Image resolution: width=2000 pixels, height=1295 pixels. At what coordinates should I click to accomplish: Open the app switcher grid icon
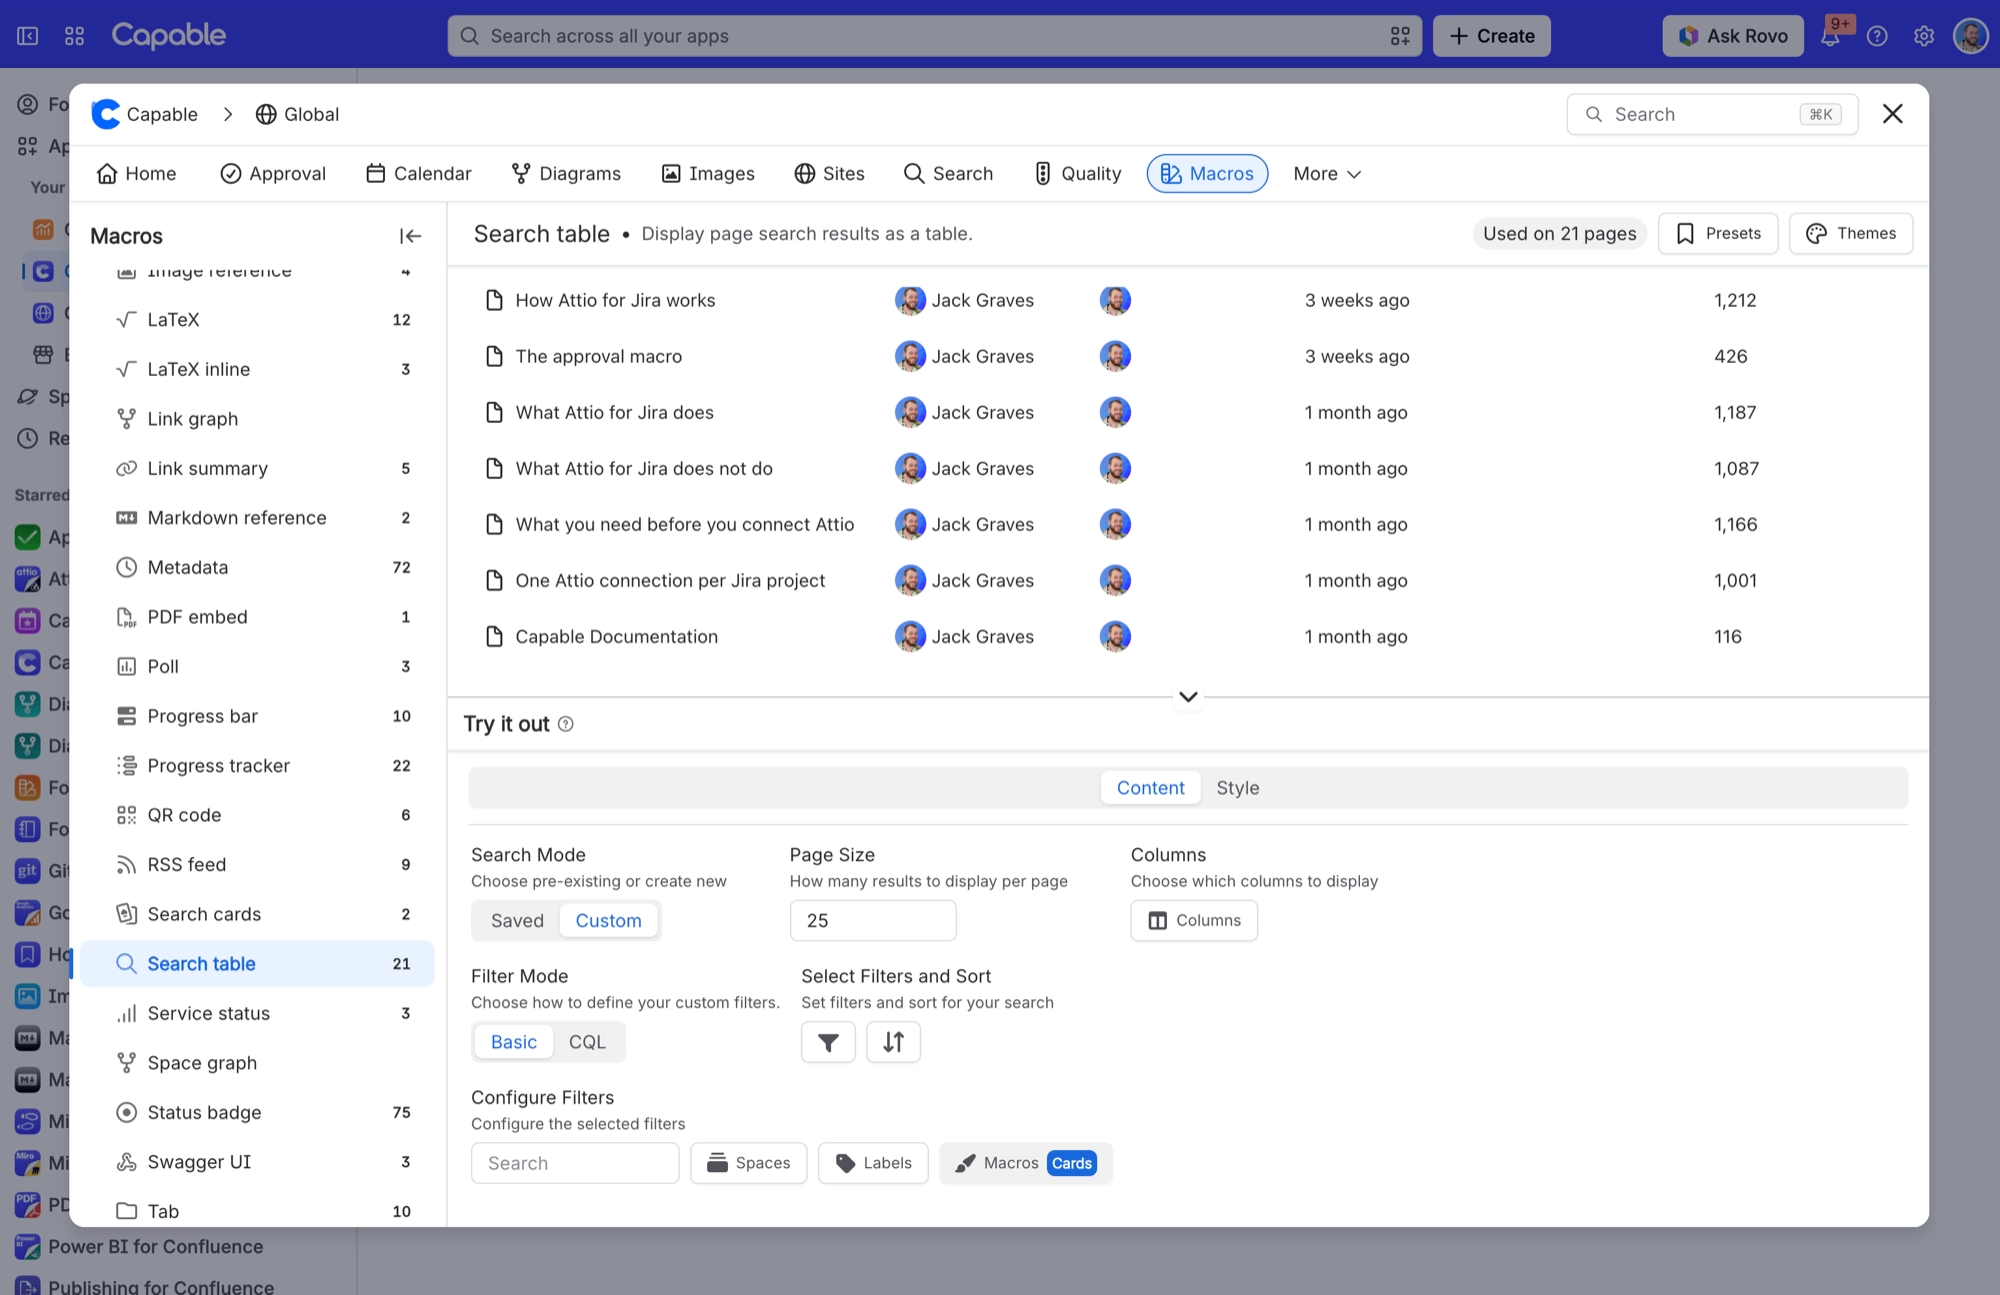coord(74,36)
